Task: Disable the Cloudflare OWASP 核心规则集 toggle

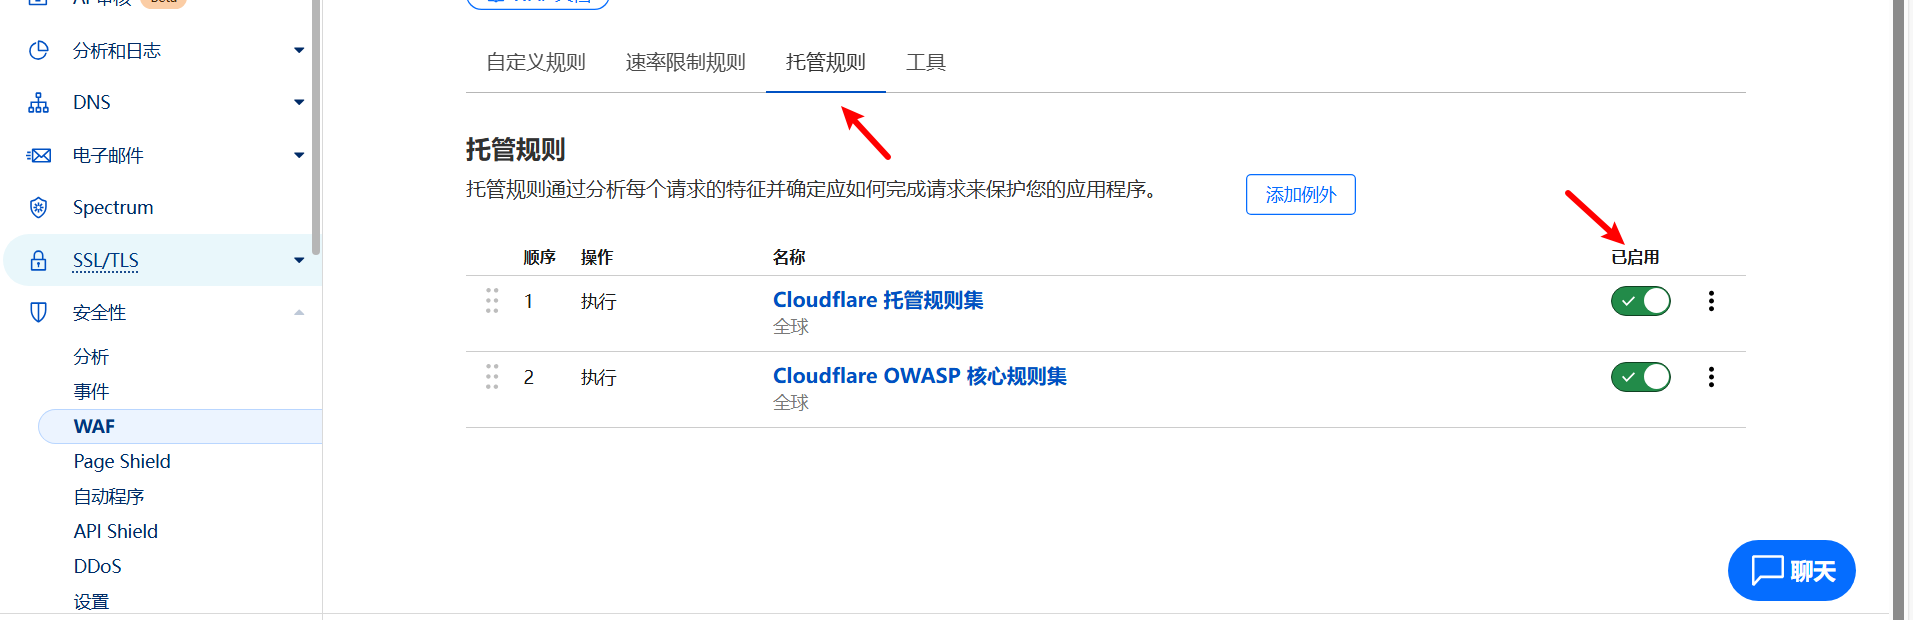Action: 1640,377
